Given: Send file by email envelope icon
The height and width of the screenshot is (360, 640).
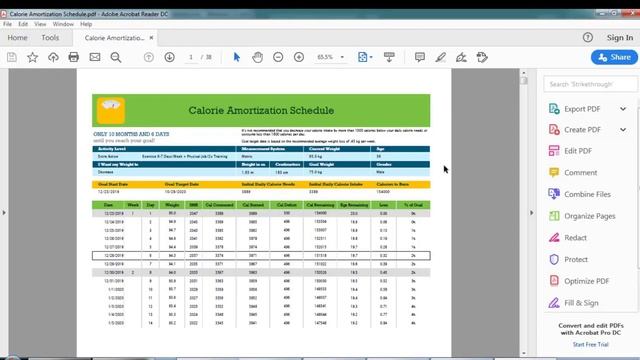Looking at the screenshot, I should (x=95, y=57).
